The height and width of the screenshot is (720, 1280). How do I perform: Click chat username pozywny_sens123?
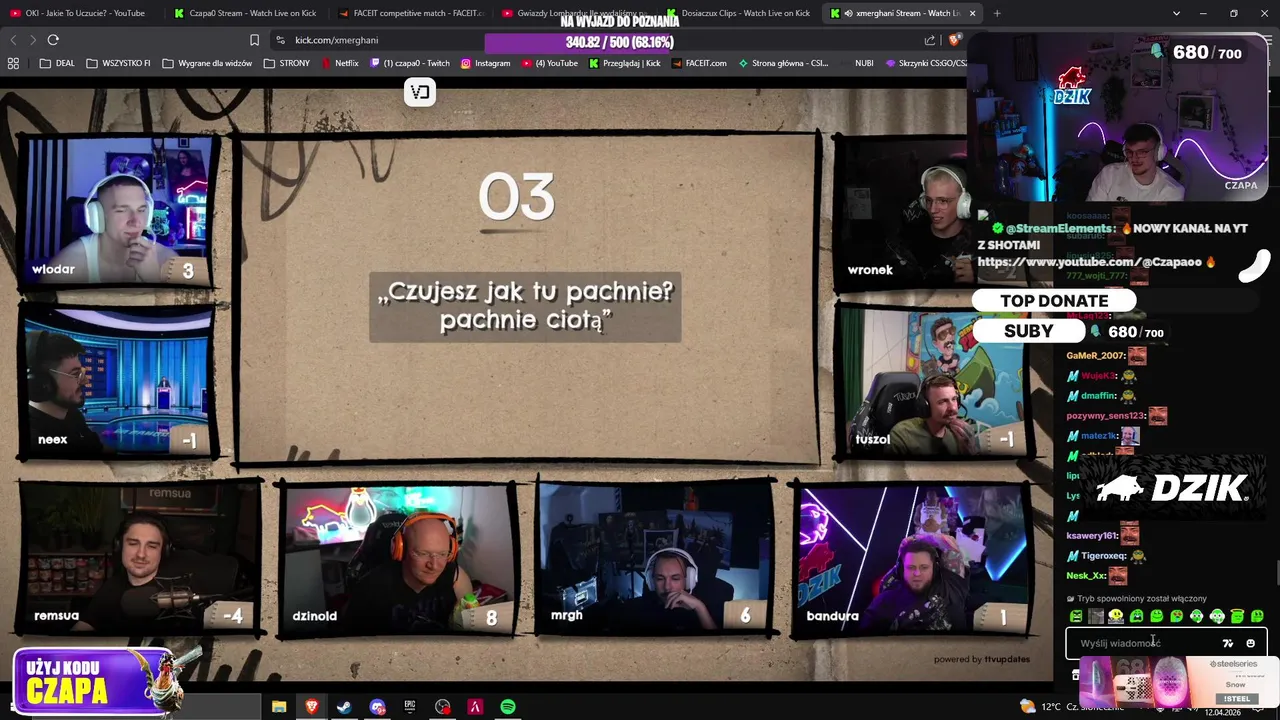1105,416
